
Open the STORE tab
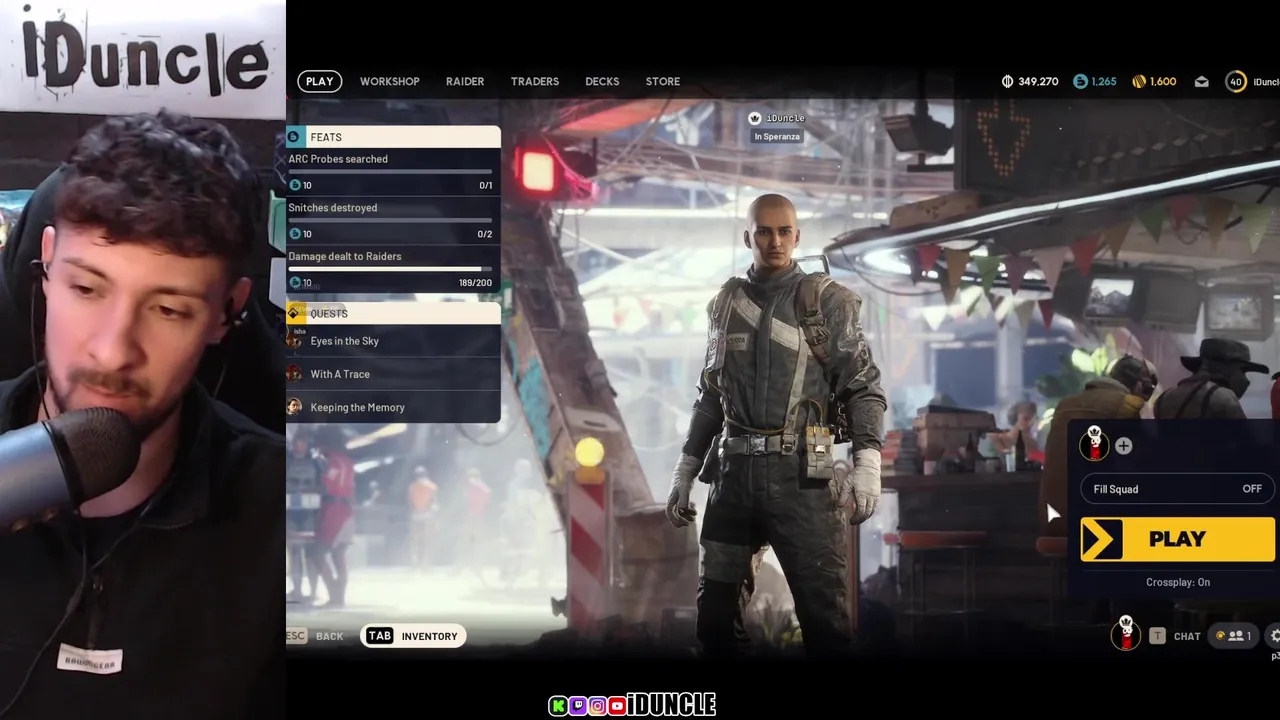coord(662,81)
